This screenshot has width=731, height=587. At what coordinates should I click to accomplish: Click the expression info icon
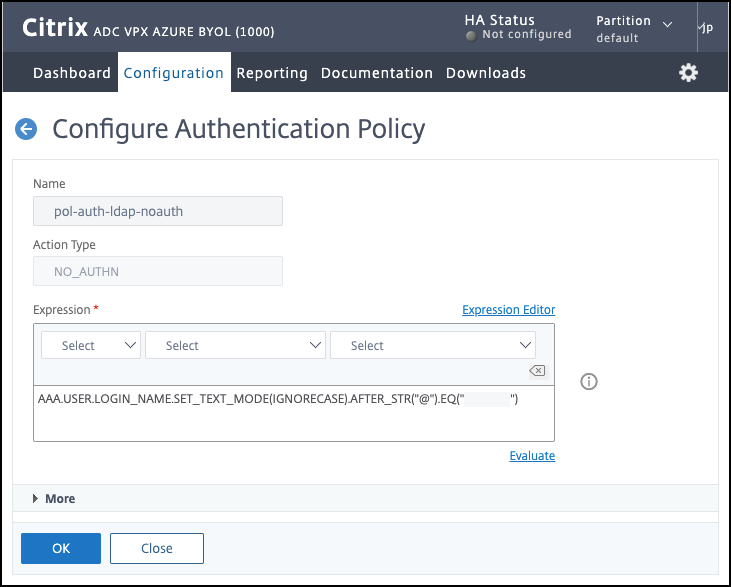pyautogui.click(x=589, y=381)
